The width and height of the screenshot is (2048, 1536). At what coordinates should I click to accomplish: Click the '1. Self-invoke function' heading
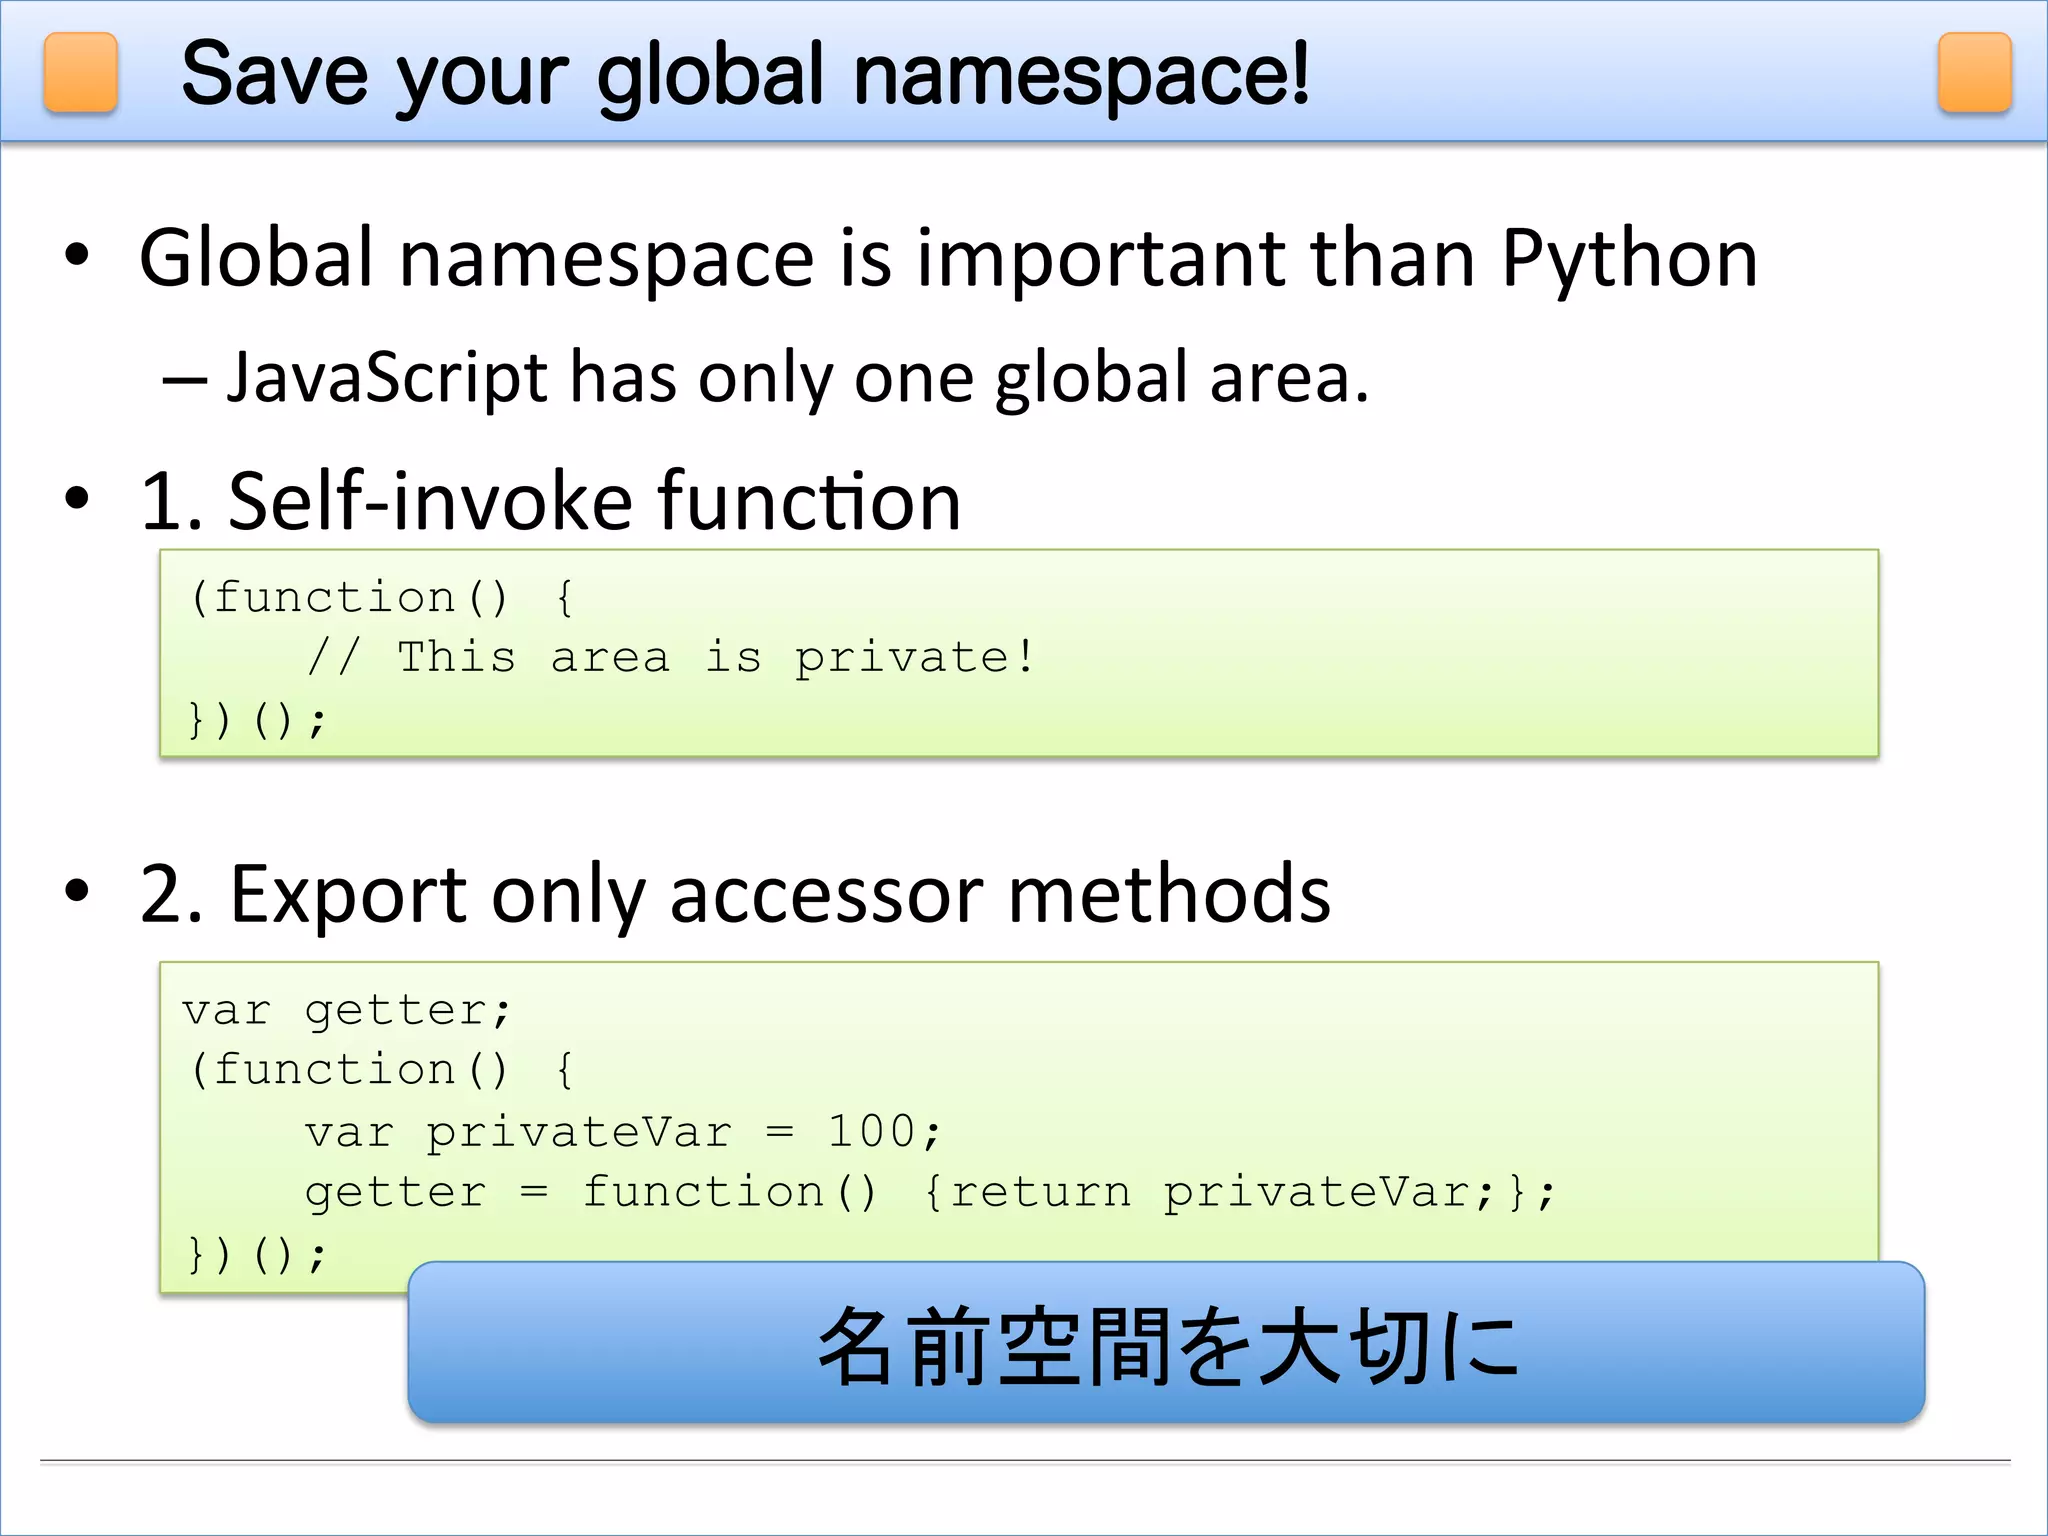coord(551,500)
